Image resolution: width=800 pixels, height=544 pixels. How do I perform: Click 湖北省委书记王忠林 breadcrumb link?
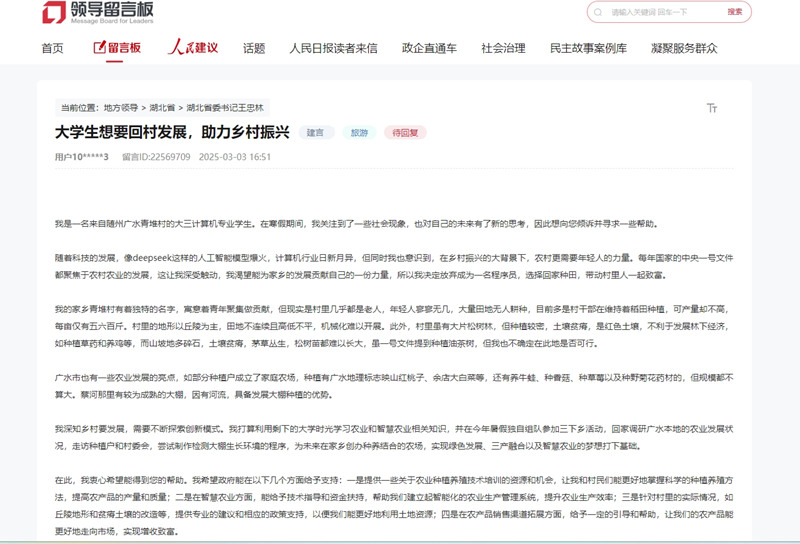(225, 108)
